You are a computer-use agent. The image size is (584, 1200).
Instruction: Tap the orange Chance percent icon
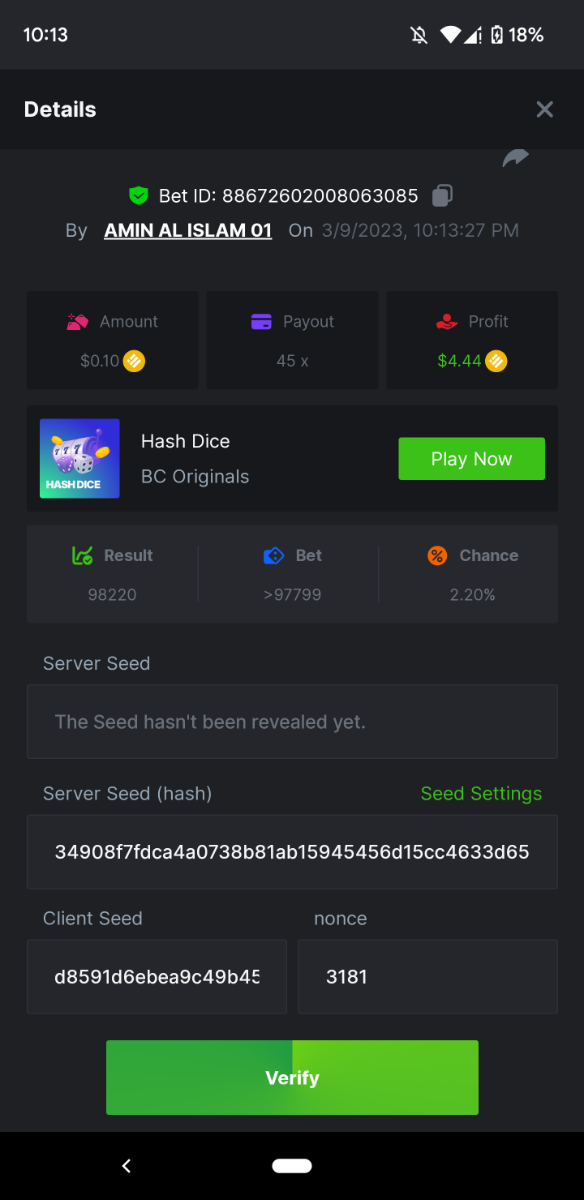coord(436,555)
